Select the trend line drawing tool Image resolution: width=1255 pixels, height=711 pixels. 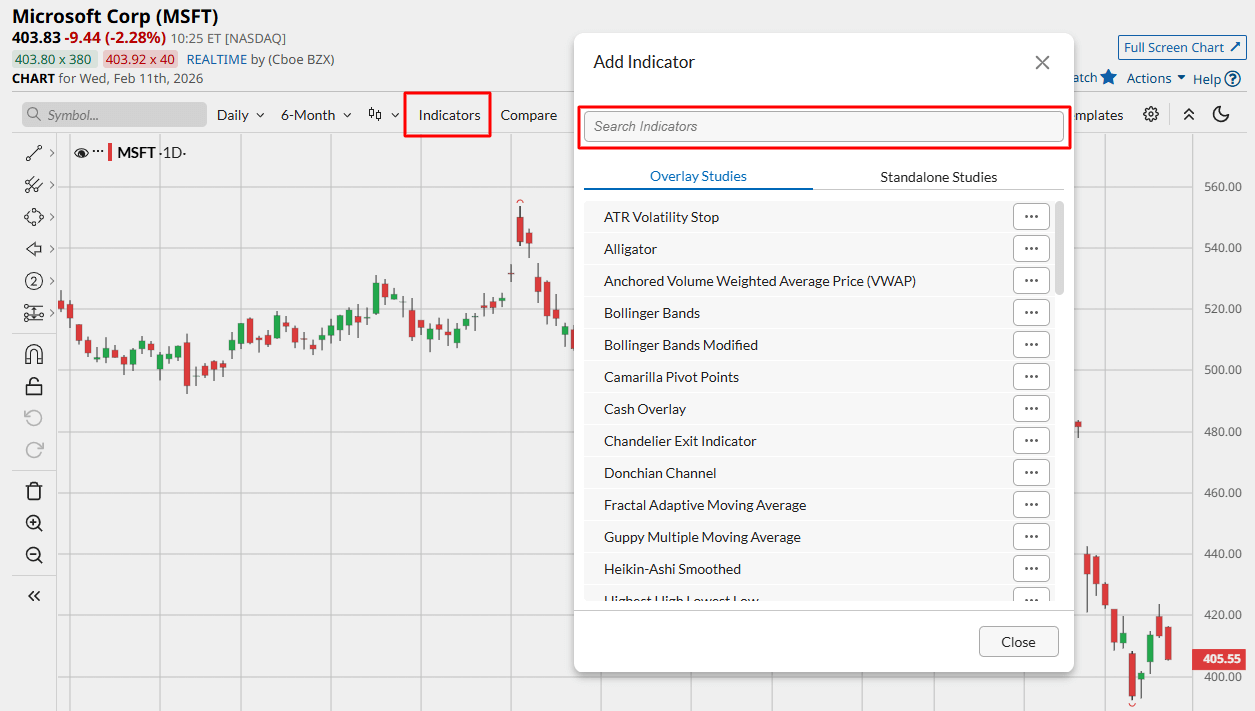tap(33, 152)
